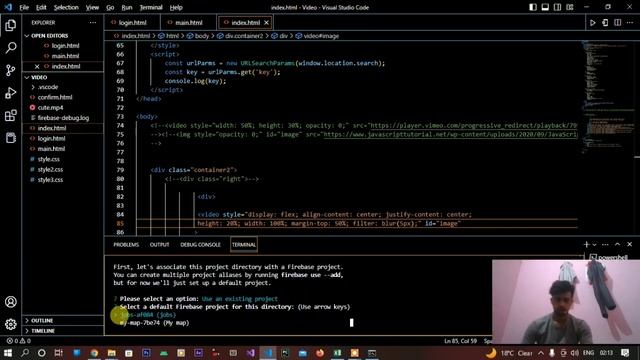Open the Accounts icon in activity bar

pyautogui.click(x=11, y=302)
